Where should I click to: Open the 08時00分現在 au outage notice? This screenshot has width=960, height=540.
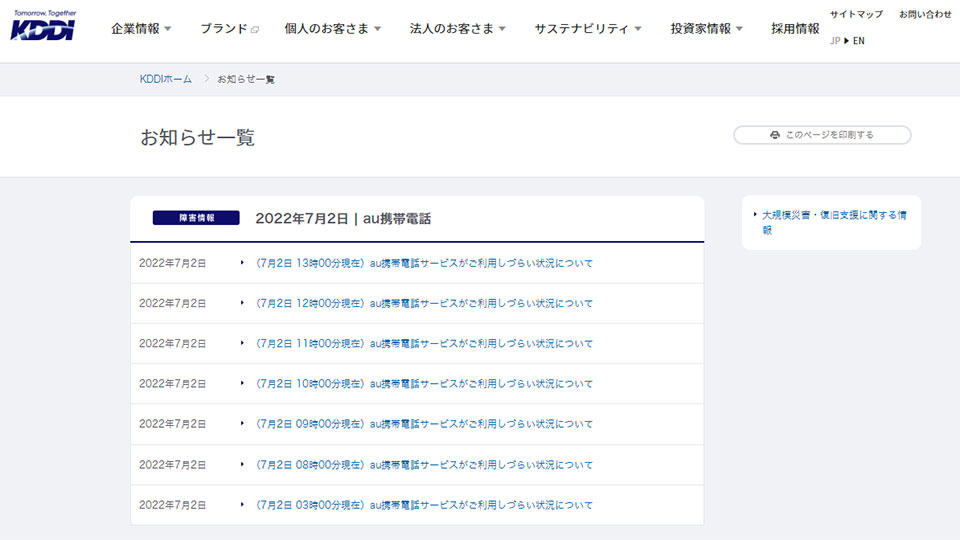(424, 465)
